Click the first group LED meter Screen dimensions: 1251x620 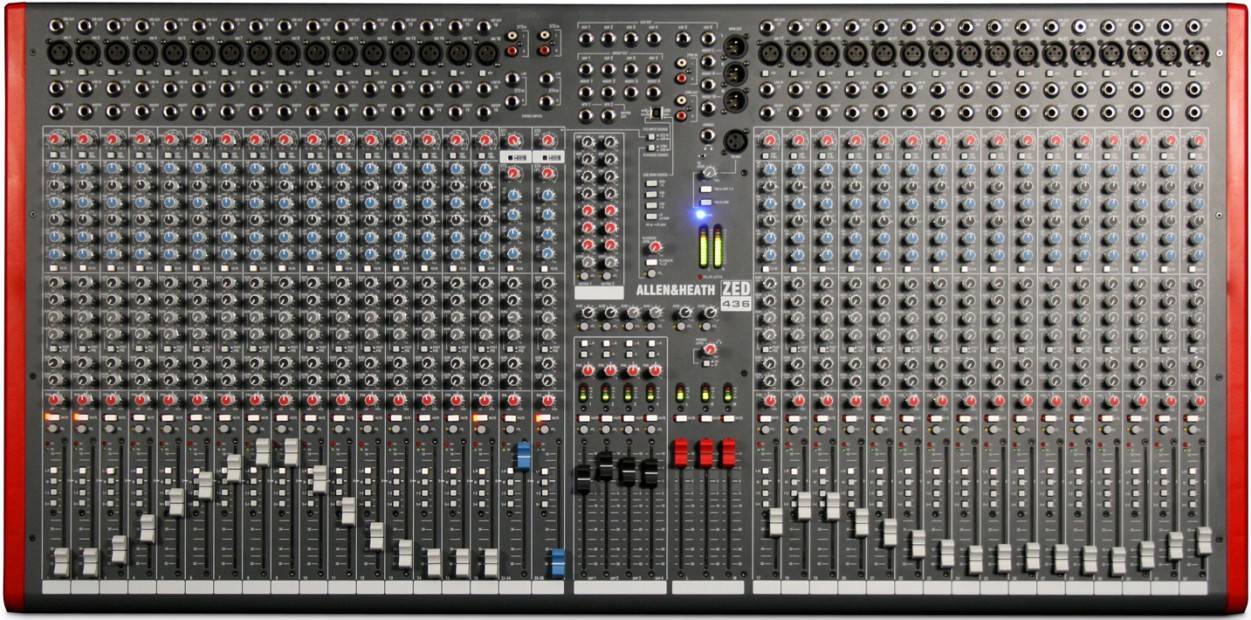click(x=583, y=394)
